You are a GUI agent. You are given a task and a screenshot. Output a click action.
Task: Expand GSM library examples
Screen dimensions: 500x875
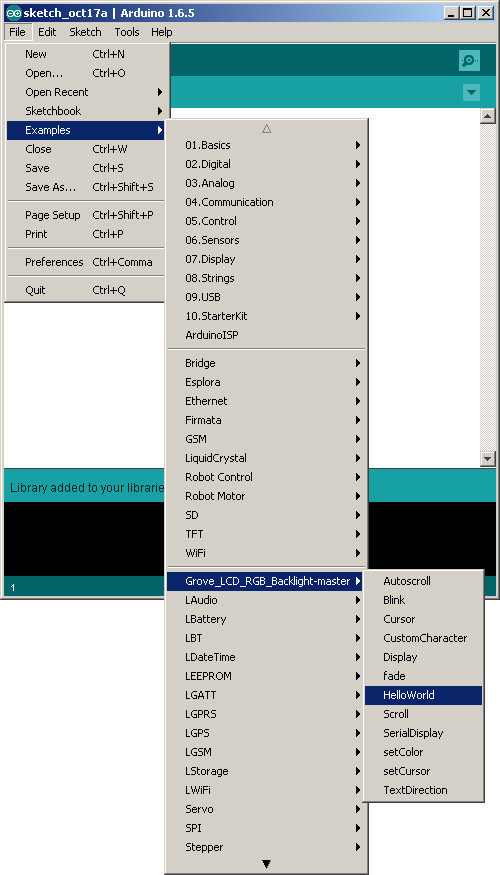click(x=266, y=439)
